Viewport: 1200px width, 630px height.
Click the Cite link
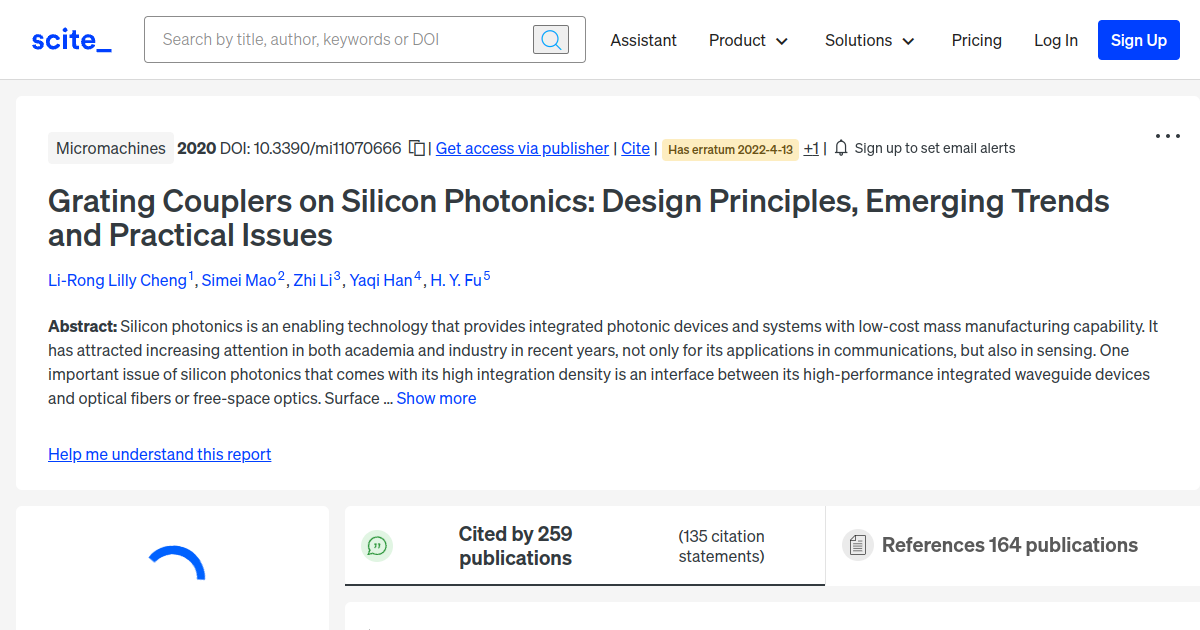[x=635, y=148]
